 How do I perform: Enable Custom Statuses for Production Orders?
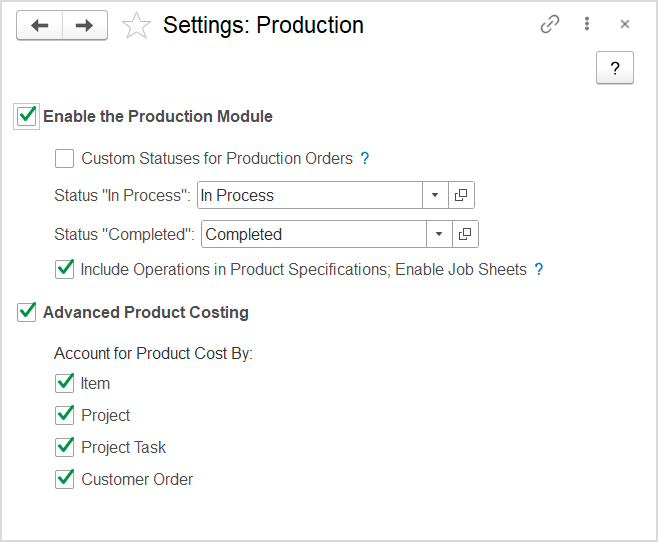click(x=64, y=159)
